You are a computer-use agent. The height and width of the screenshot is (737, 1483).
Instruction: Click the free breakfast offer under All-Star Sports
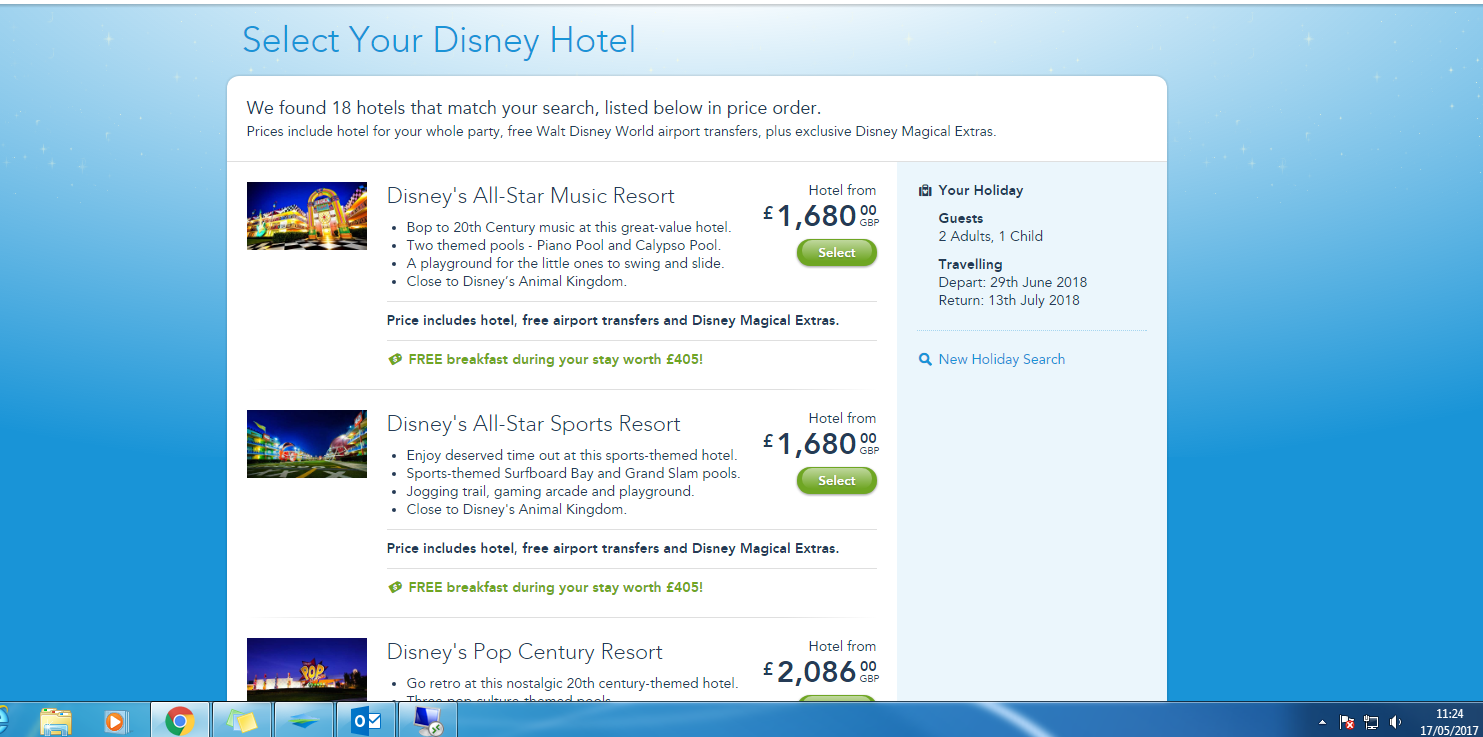click(x=556, y=587)
